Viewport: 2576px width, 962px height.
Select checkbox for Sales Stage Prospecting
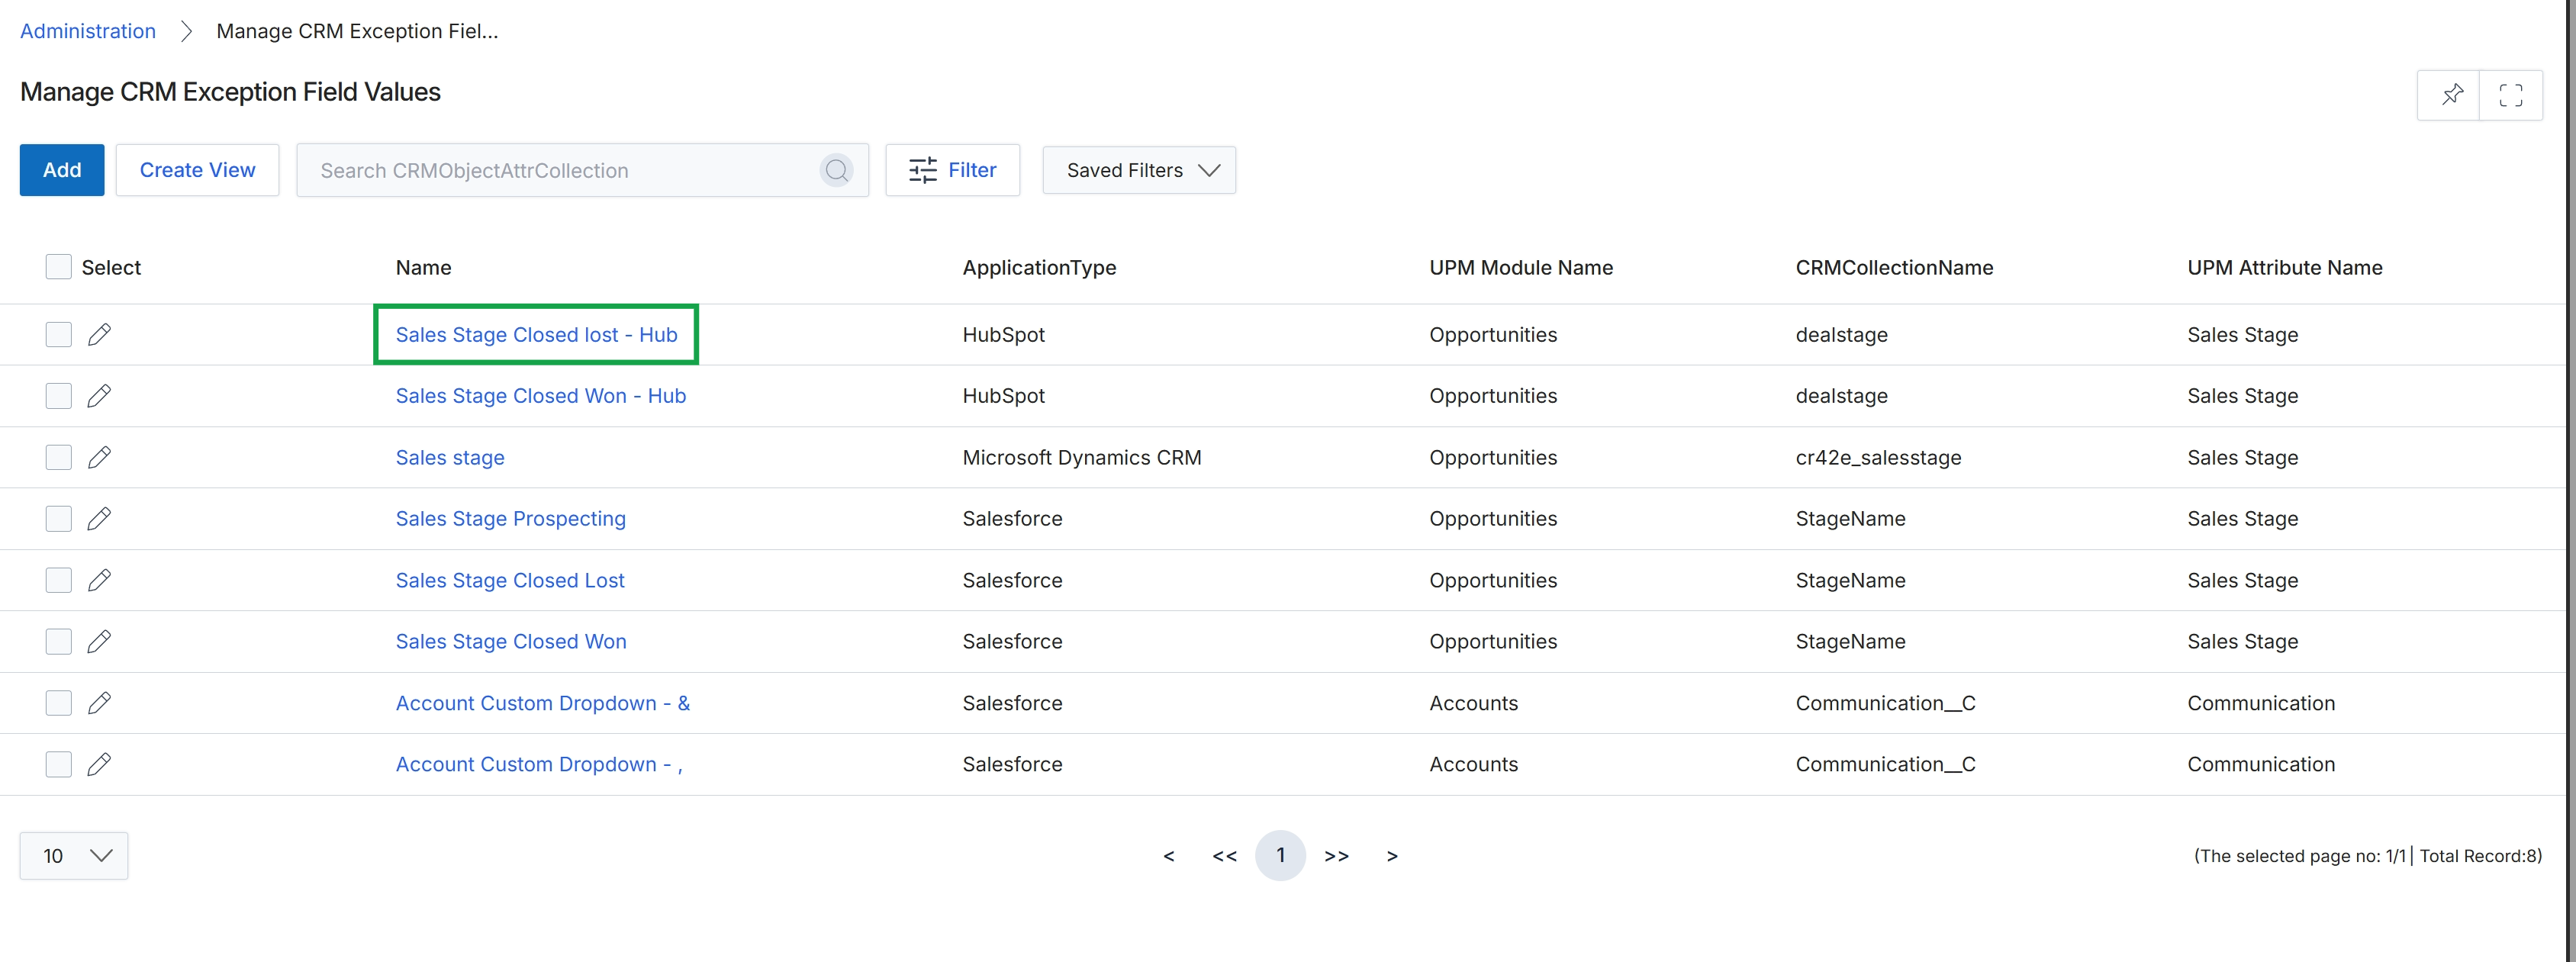[x=59, y=518]
